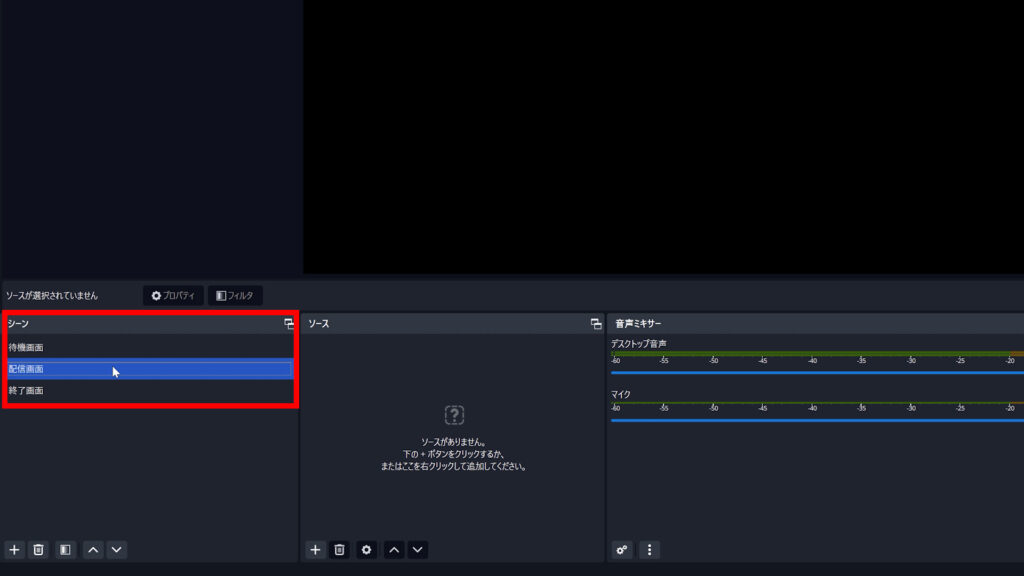Pop out the シーン dock panel
Viewport: 1024px width, 576px height.
pos(289,324)
